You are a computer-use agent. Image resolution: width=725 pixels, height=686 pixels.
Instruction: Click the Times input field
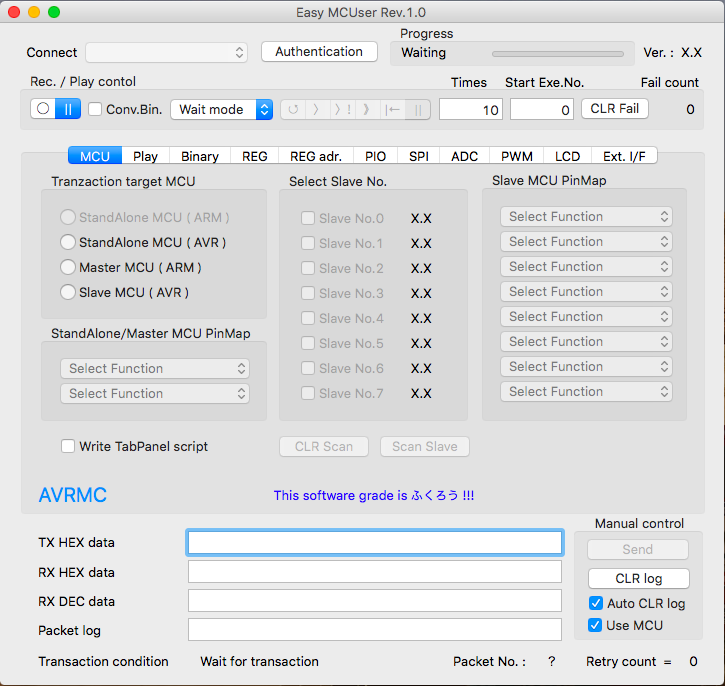tap(471, 110)
